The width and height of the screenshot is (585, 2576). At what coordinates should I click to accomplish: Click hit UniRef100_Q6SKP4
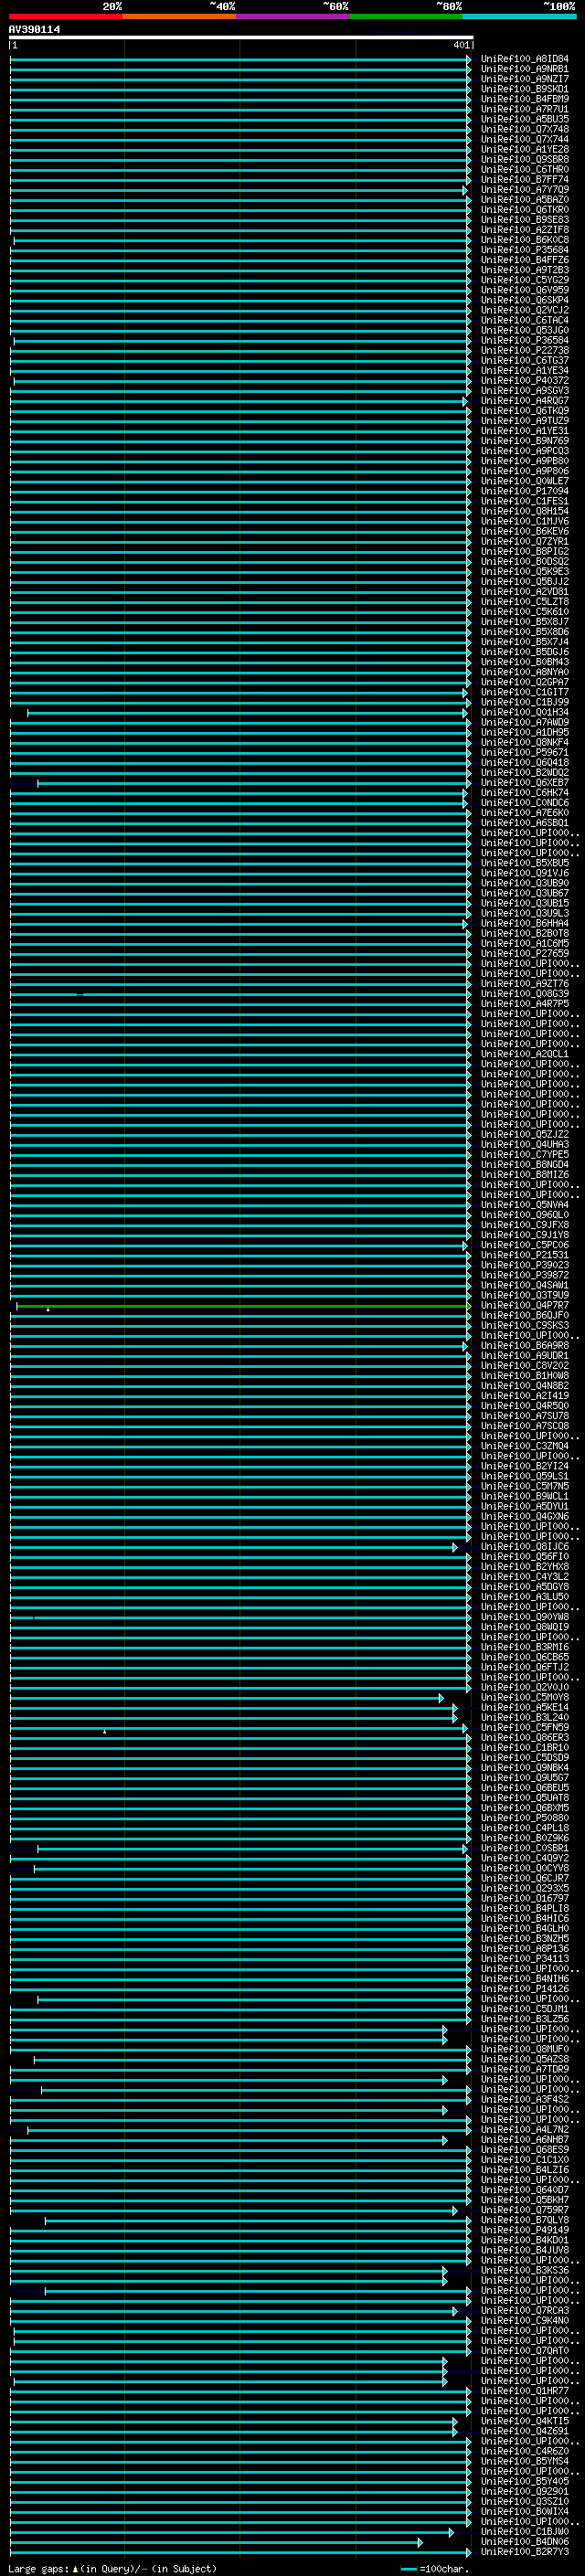coord(524,300)
